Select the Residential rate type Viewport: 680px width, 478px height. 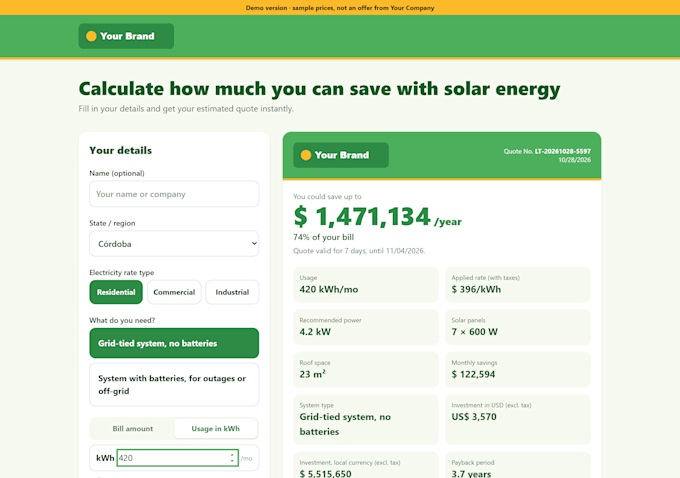[116, 292]
